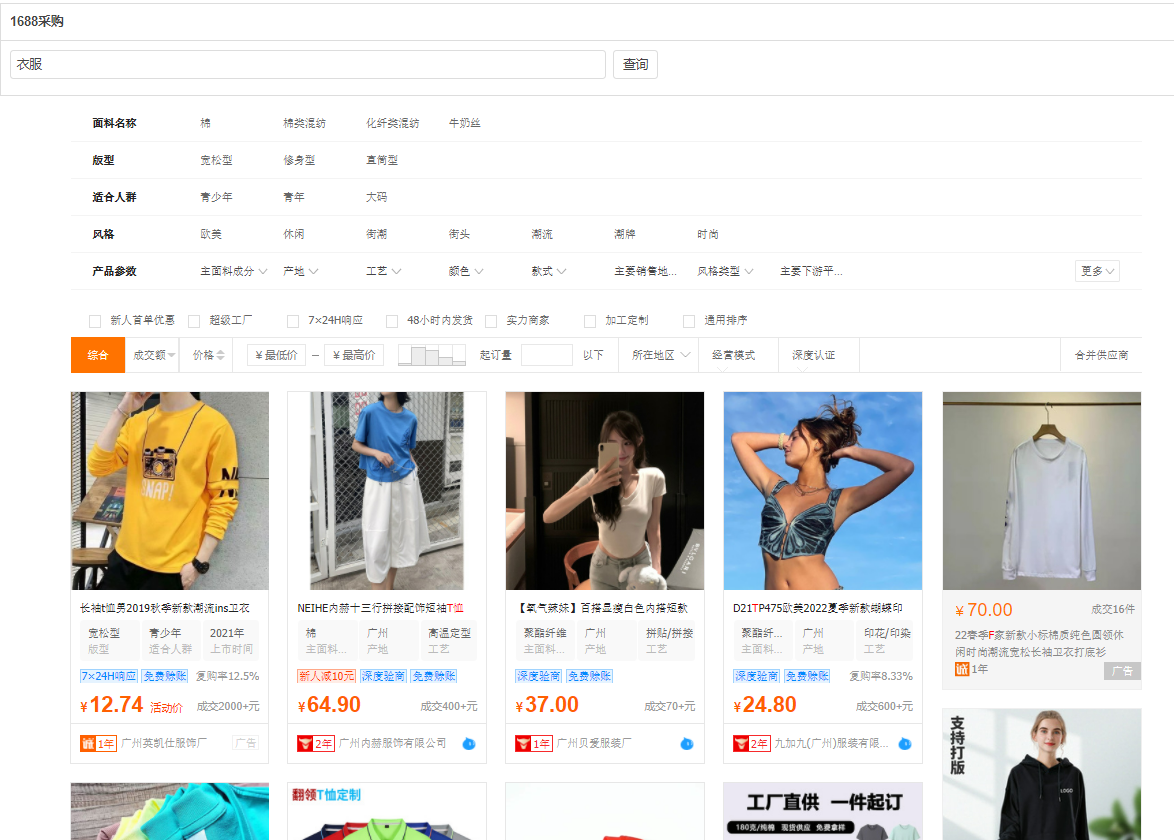Viewport: 1174px width, 840px height.
Task: Click the 2年 seller badge beside 九加九(广州)服装
Action: tap(752, 743)
